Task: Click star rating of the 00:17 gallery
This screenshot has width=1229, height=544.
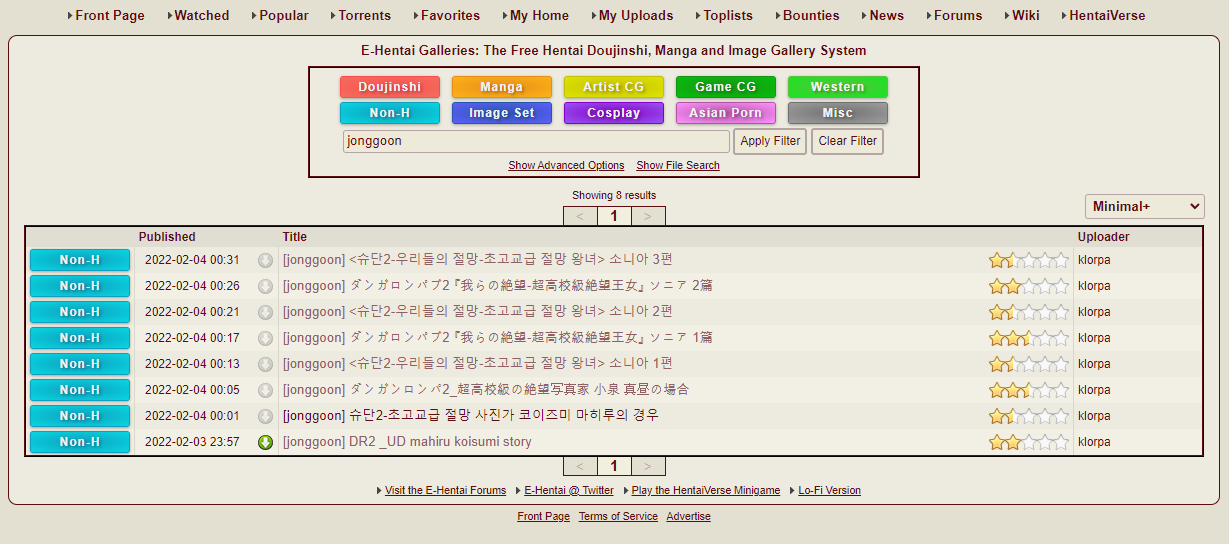Action: coord(1029,338)
